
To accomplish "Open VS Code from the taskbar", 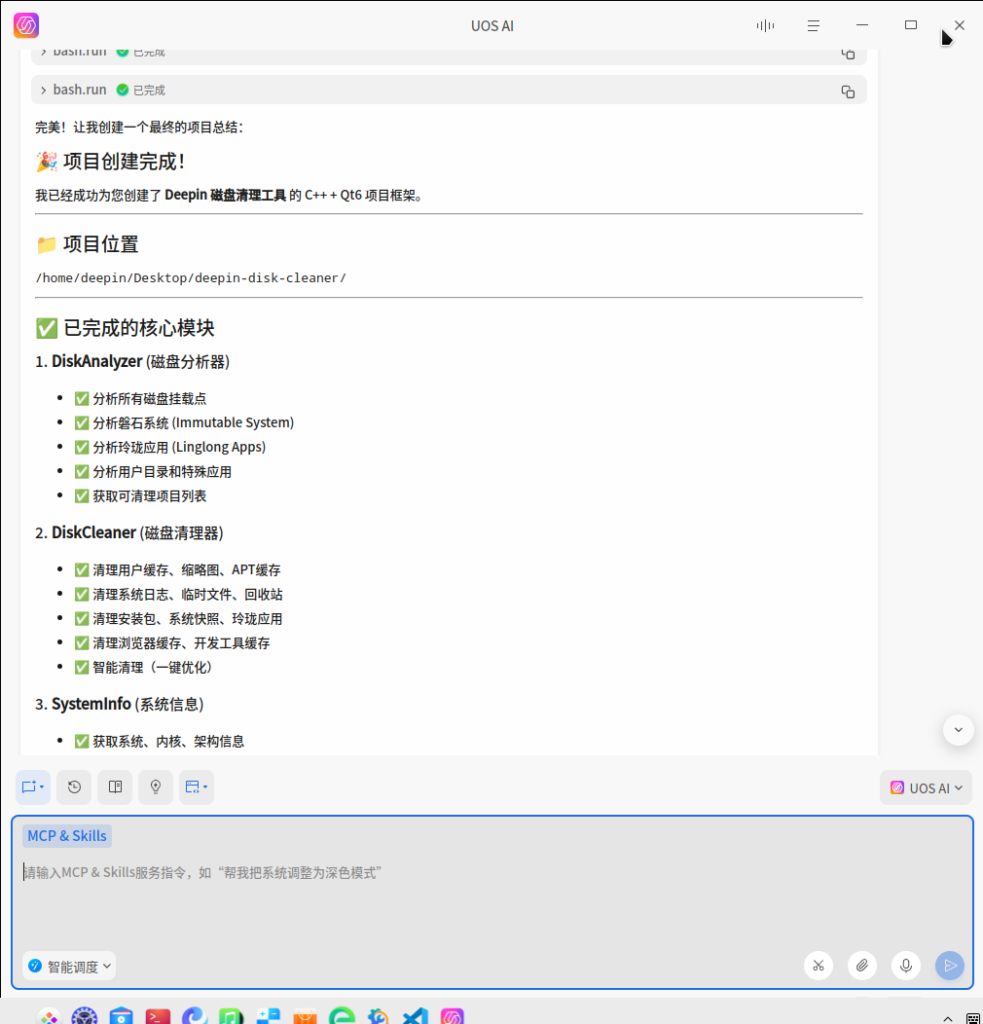I will (415, 1015).
